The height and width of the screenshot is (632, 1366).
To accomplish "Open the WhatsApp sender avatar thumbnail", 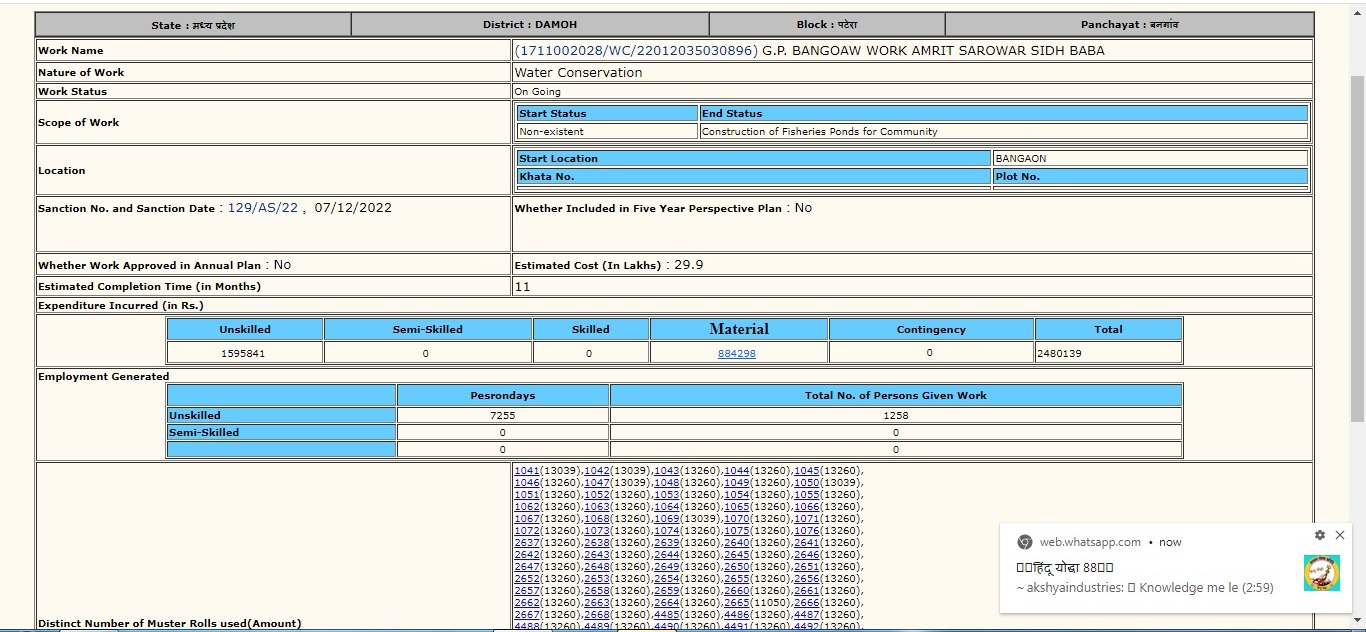I will pos(1322,573).
